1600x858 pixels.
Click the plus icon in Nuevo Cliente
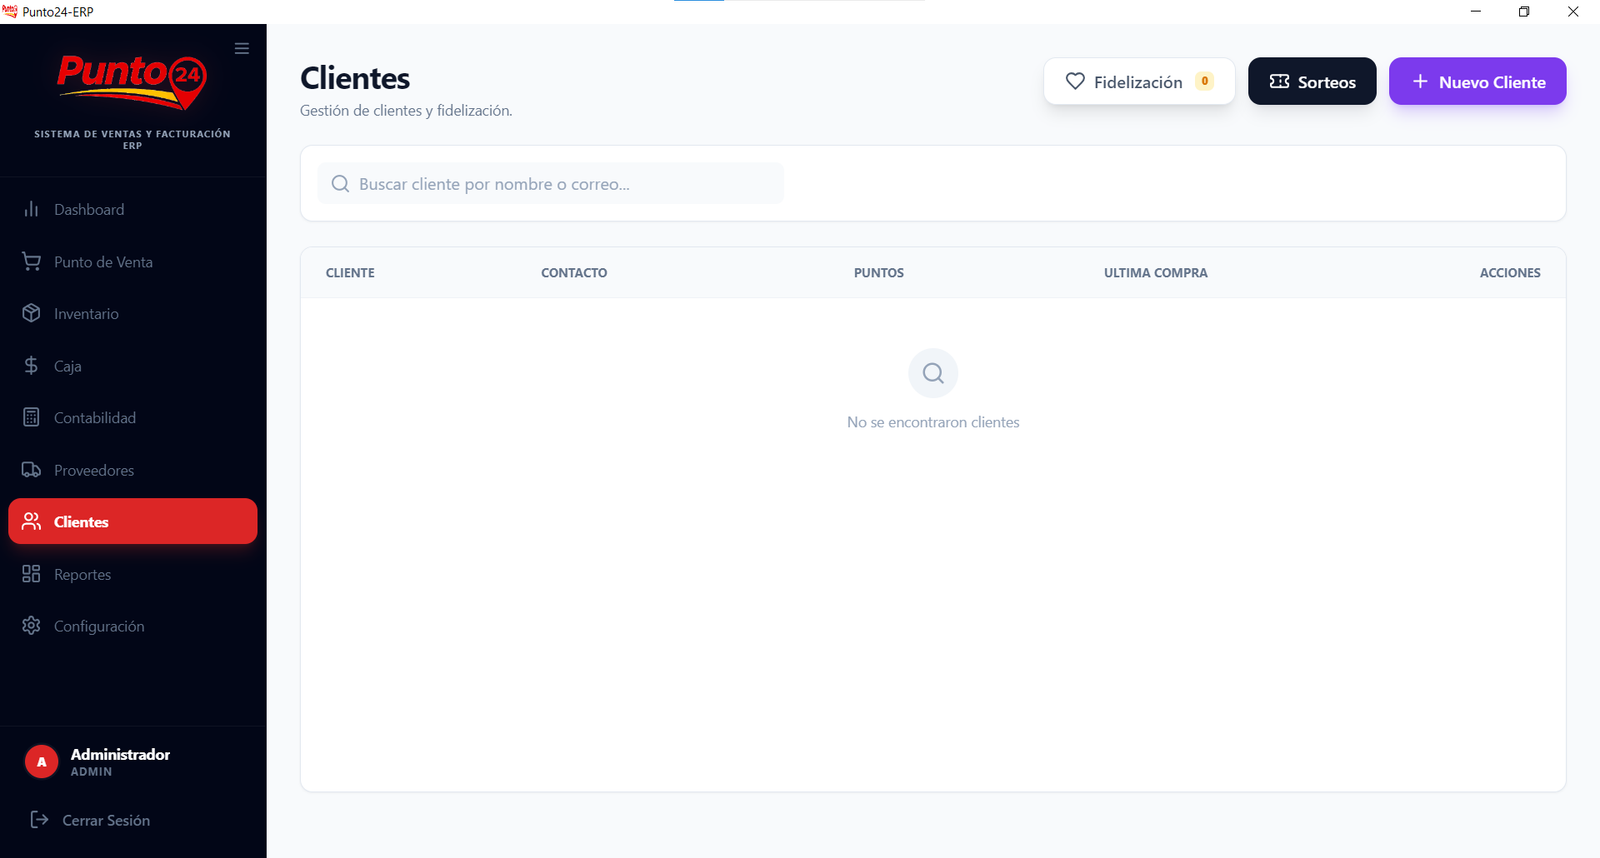tap(1420, 81)
